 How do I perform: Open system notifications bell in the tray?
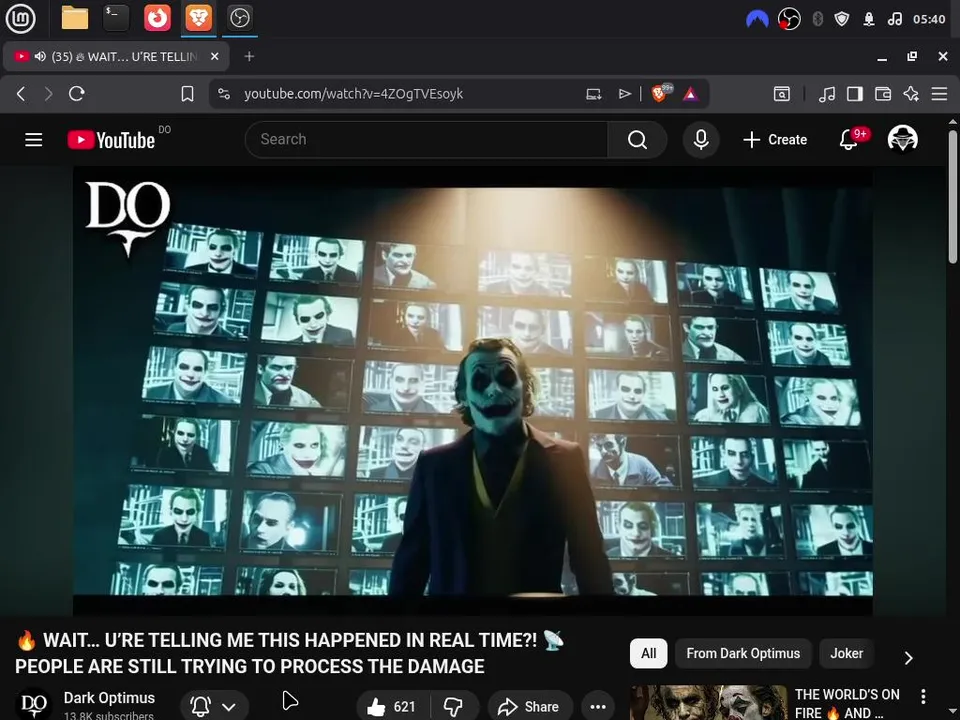click(x=869, y=20)
